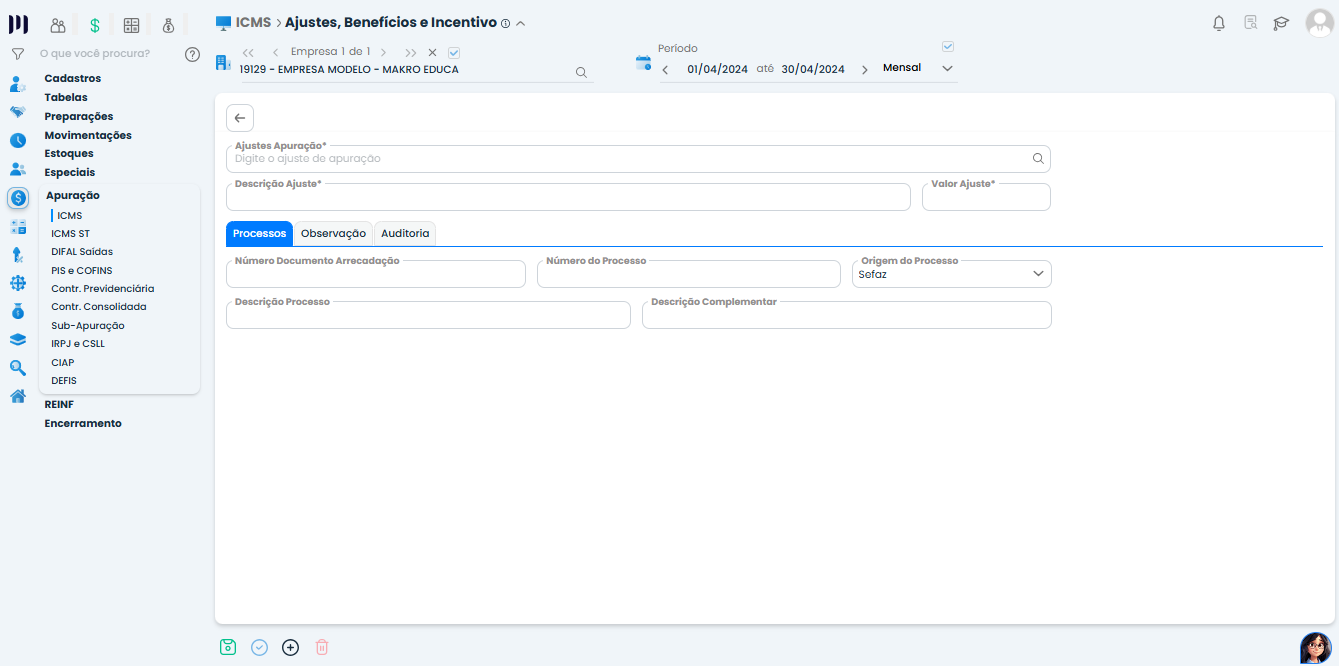Click the add new record plus icon
Image resolution: width=1339 pixels, height=666 pixels.
click(290, 647)
